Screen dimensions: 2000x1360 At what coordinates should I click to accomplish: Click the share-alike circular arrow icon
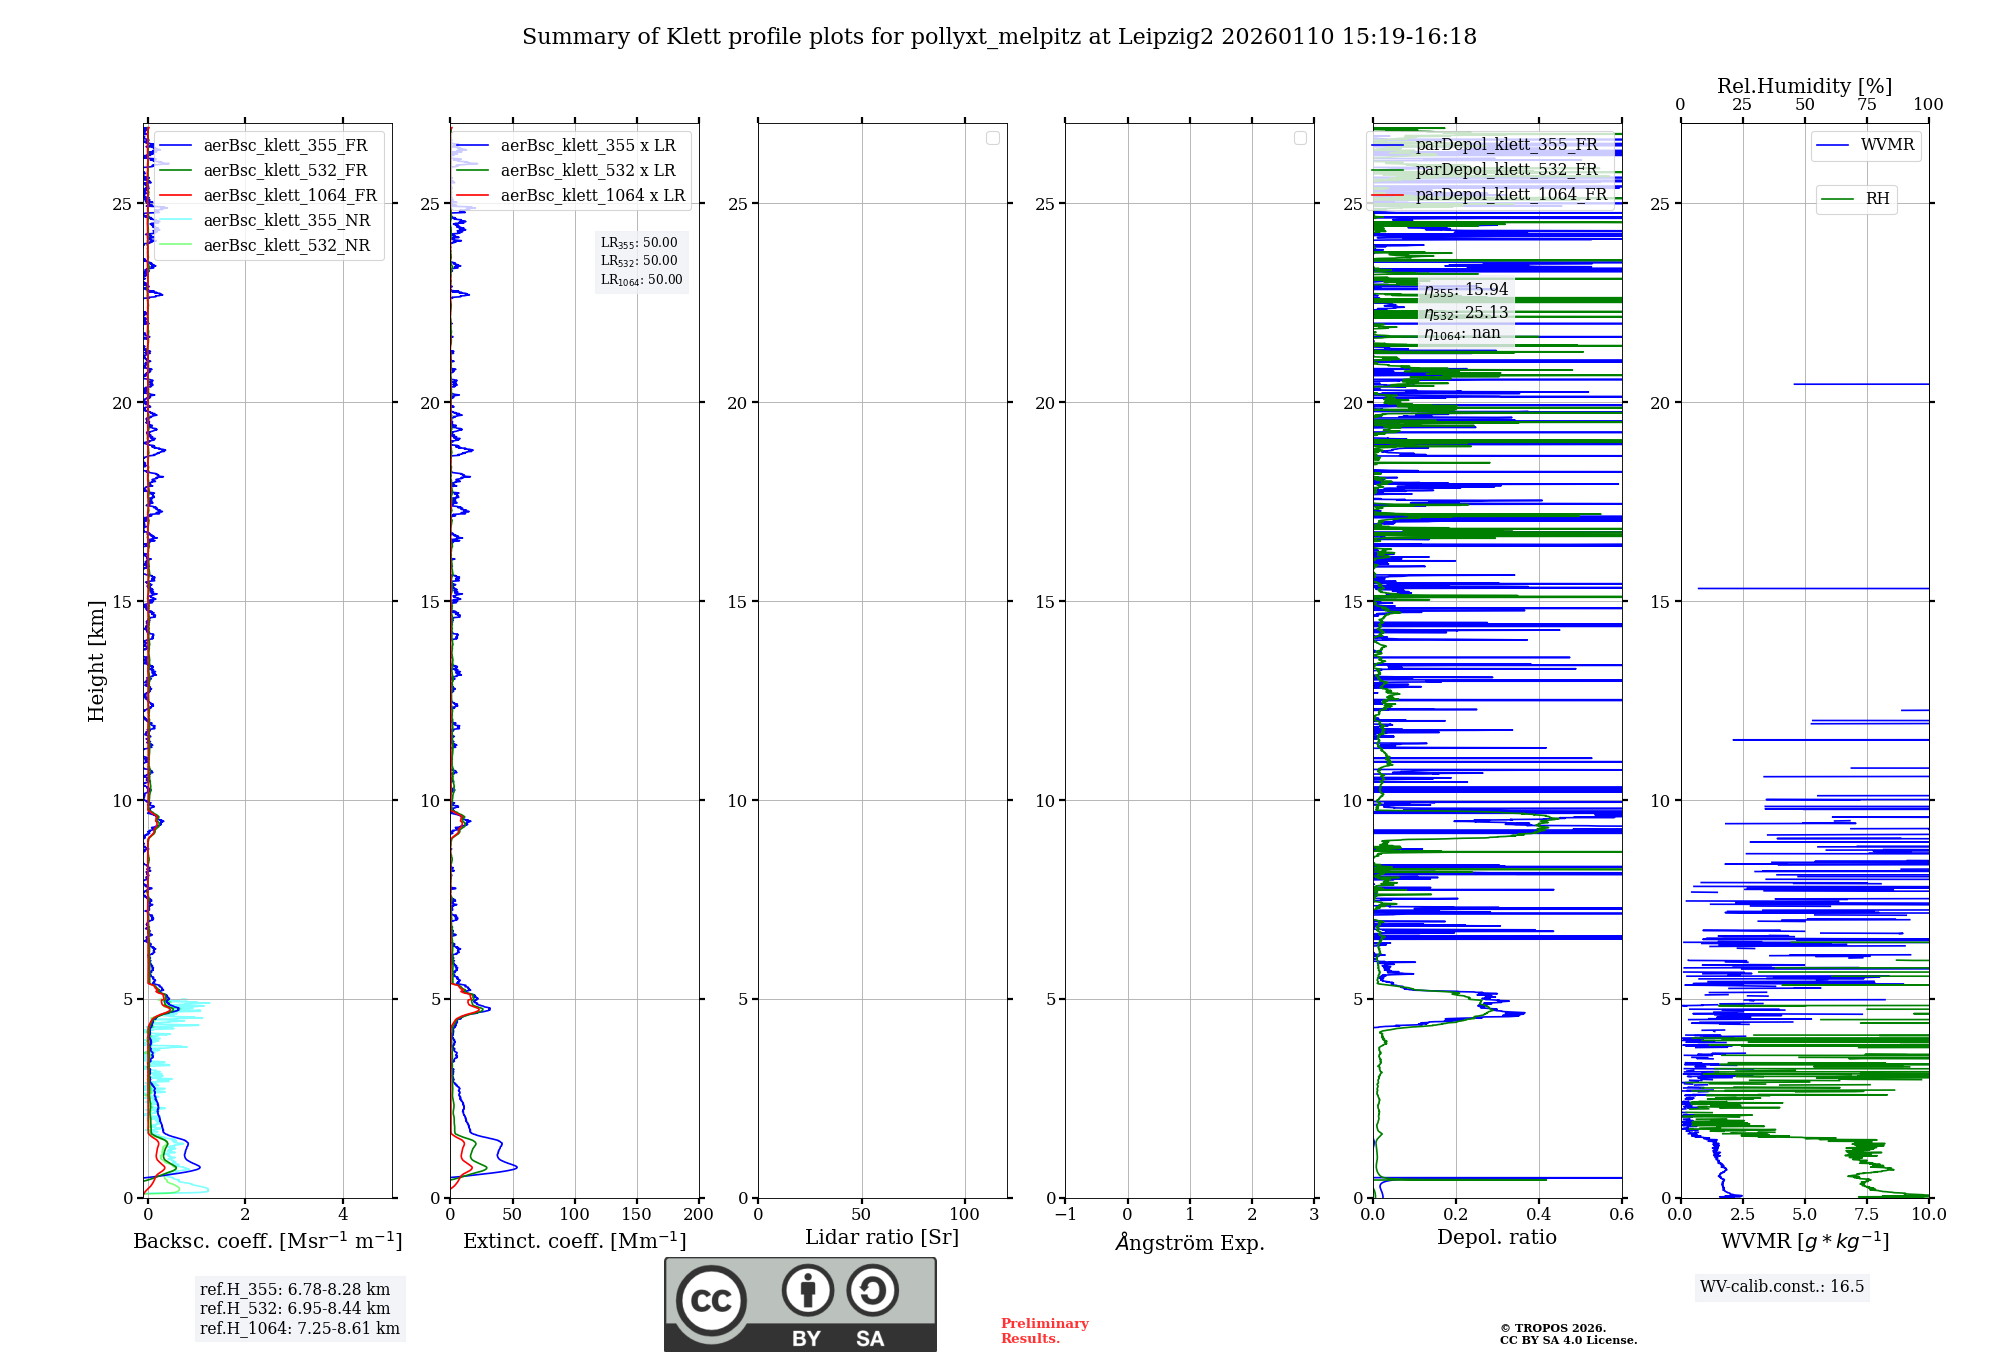pyautogui.click(x=872, y=1290)
